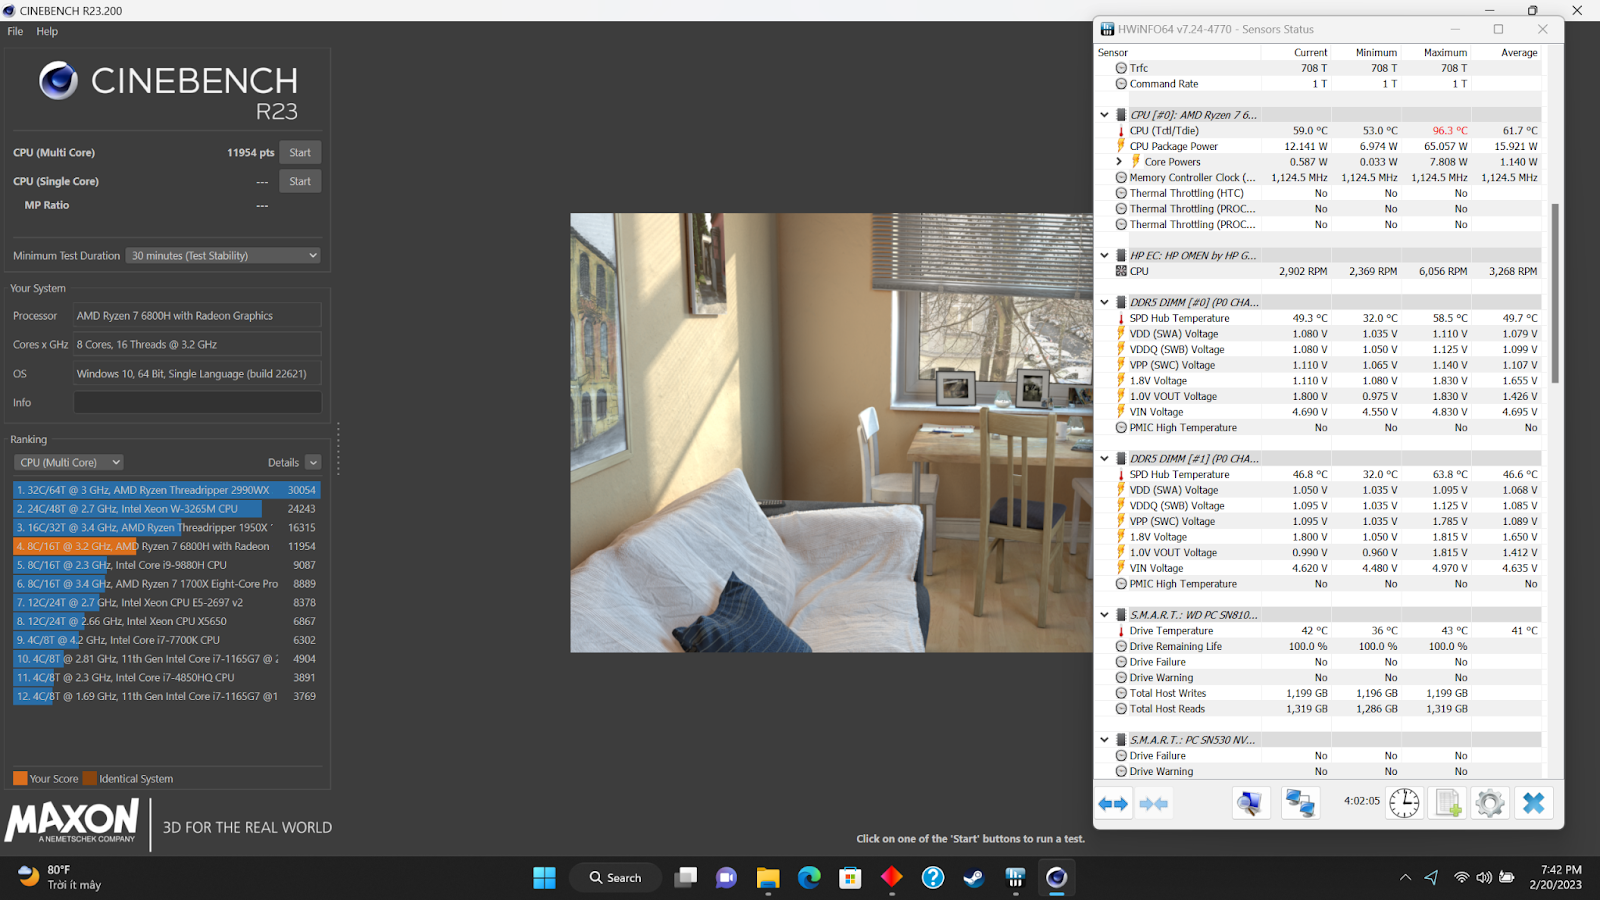Viewport: 1600px width, 900px height.
Task: Select CPU Package Power sensor row
Action: 1320,146
